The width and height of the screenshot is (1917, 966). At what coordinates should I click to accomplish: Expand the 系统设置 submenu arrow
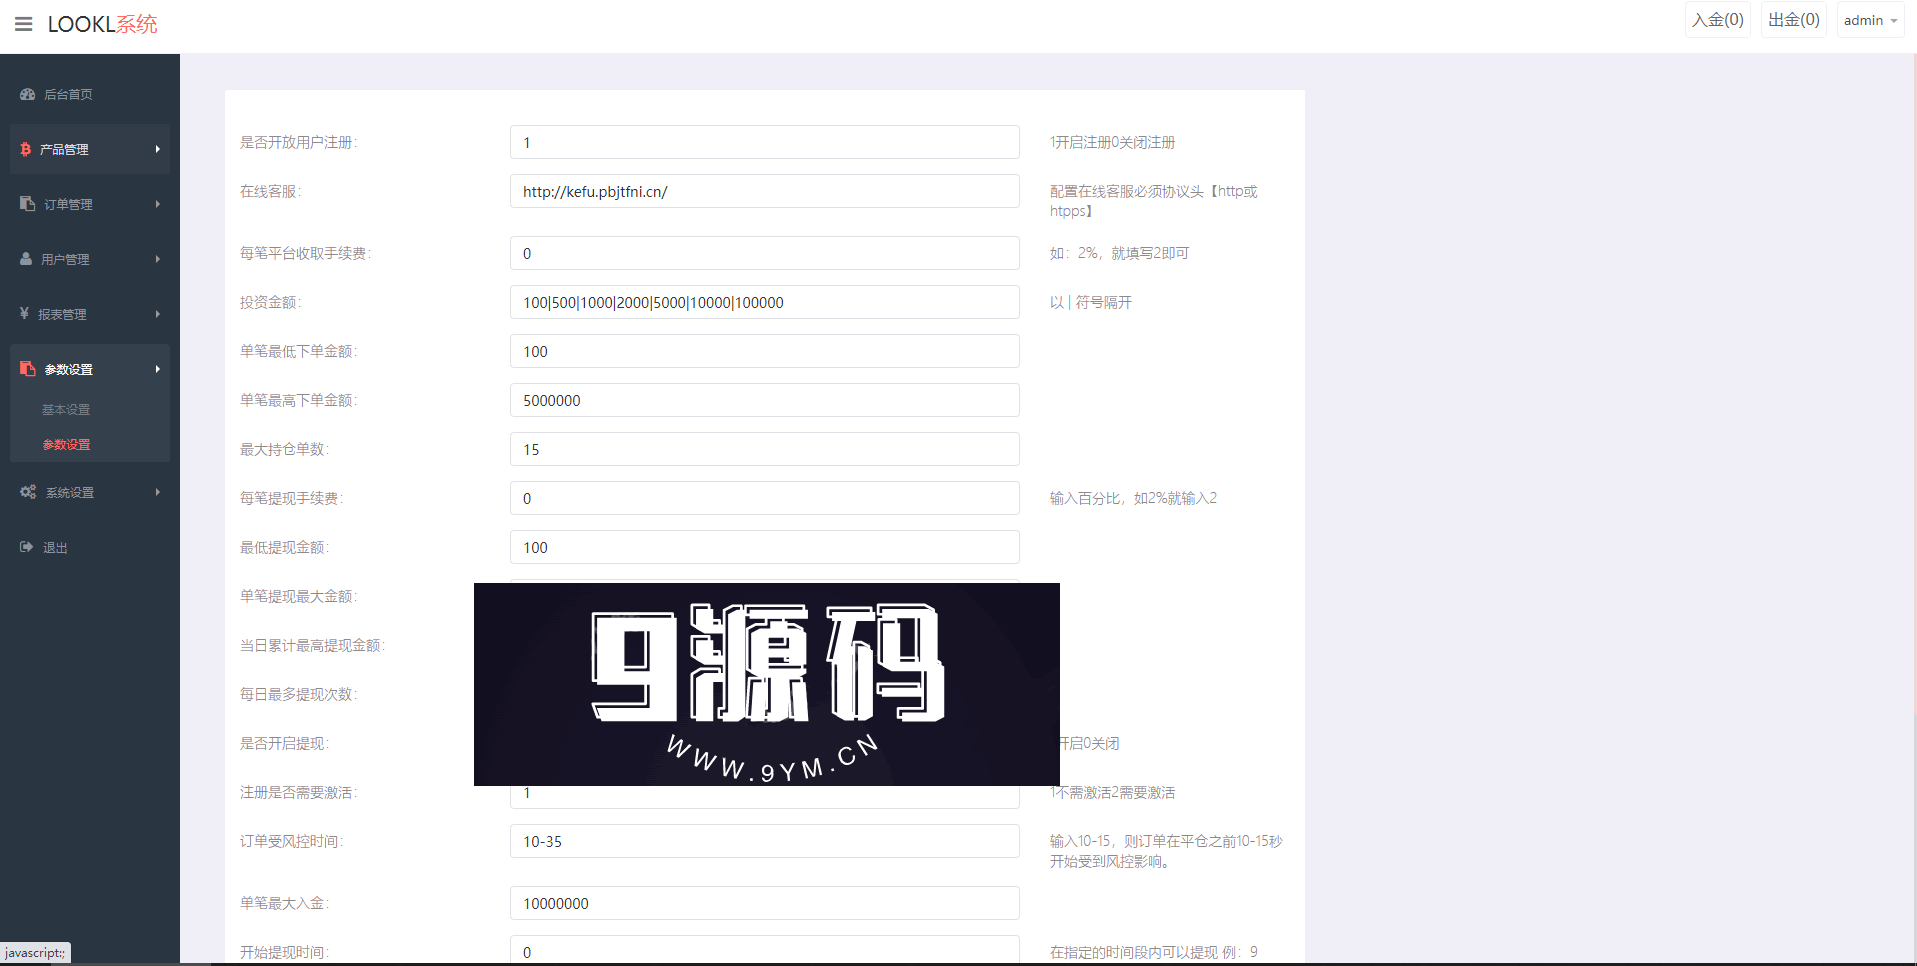[x=157, y=492]
